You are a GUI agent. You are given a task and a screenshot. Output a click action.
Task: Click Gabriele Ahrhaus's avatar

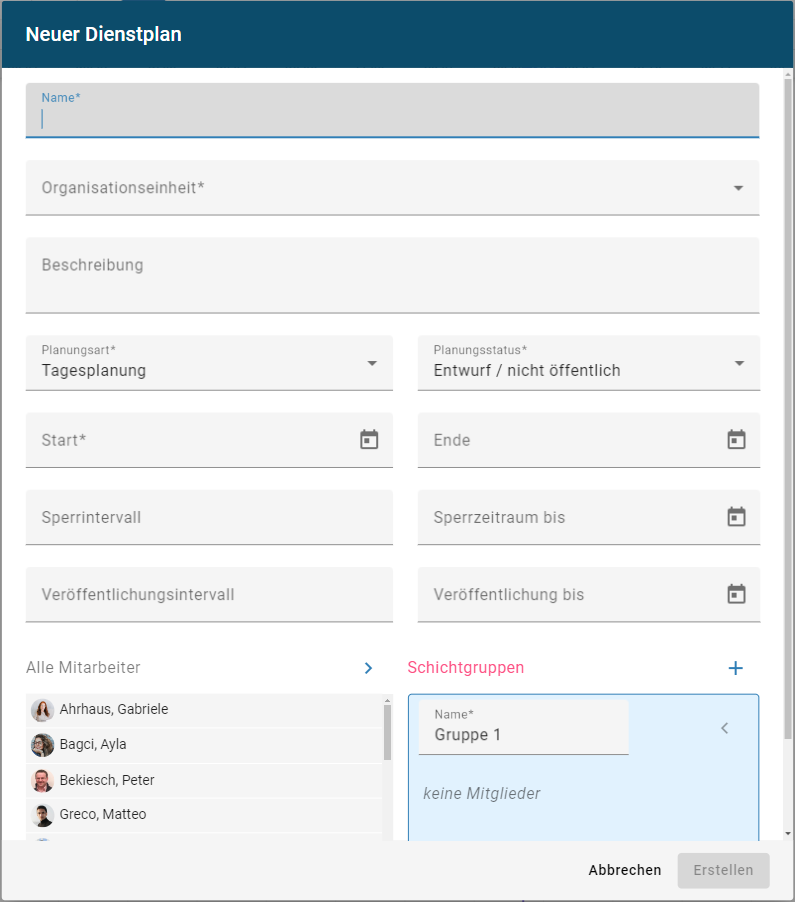point(42,710)
